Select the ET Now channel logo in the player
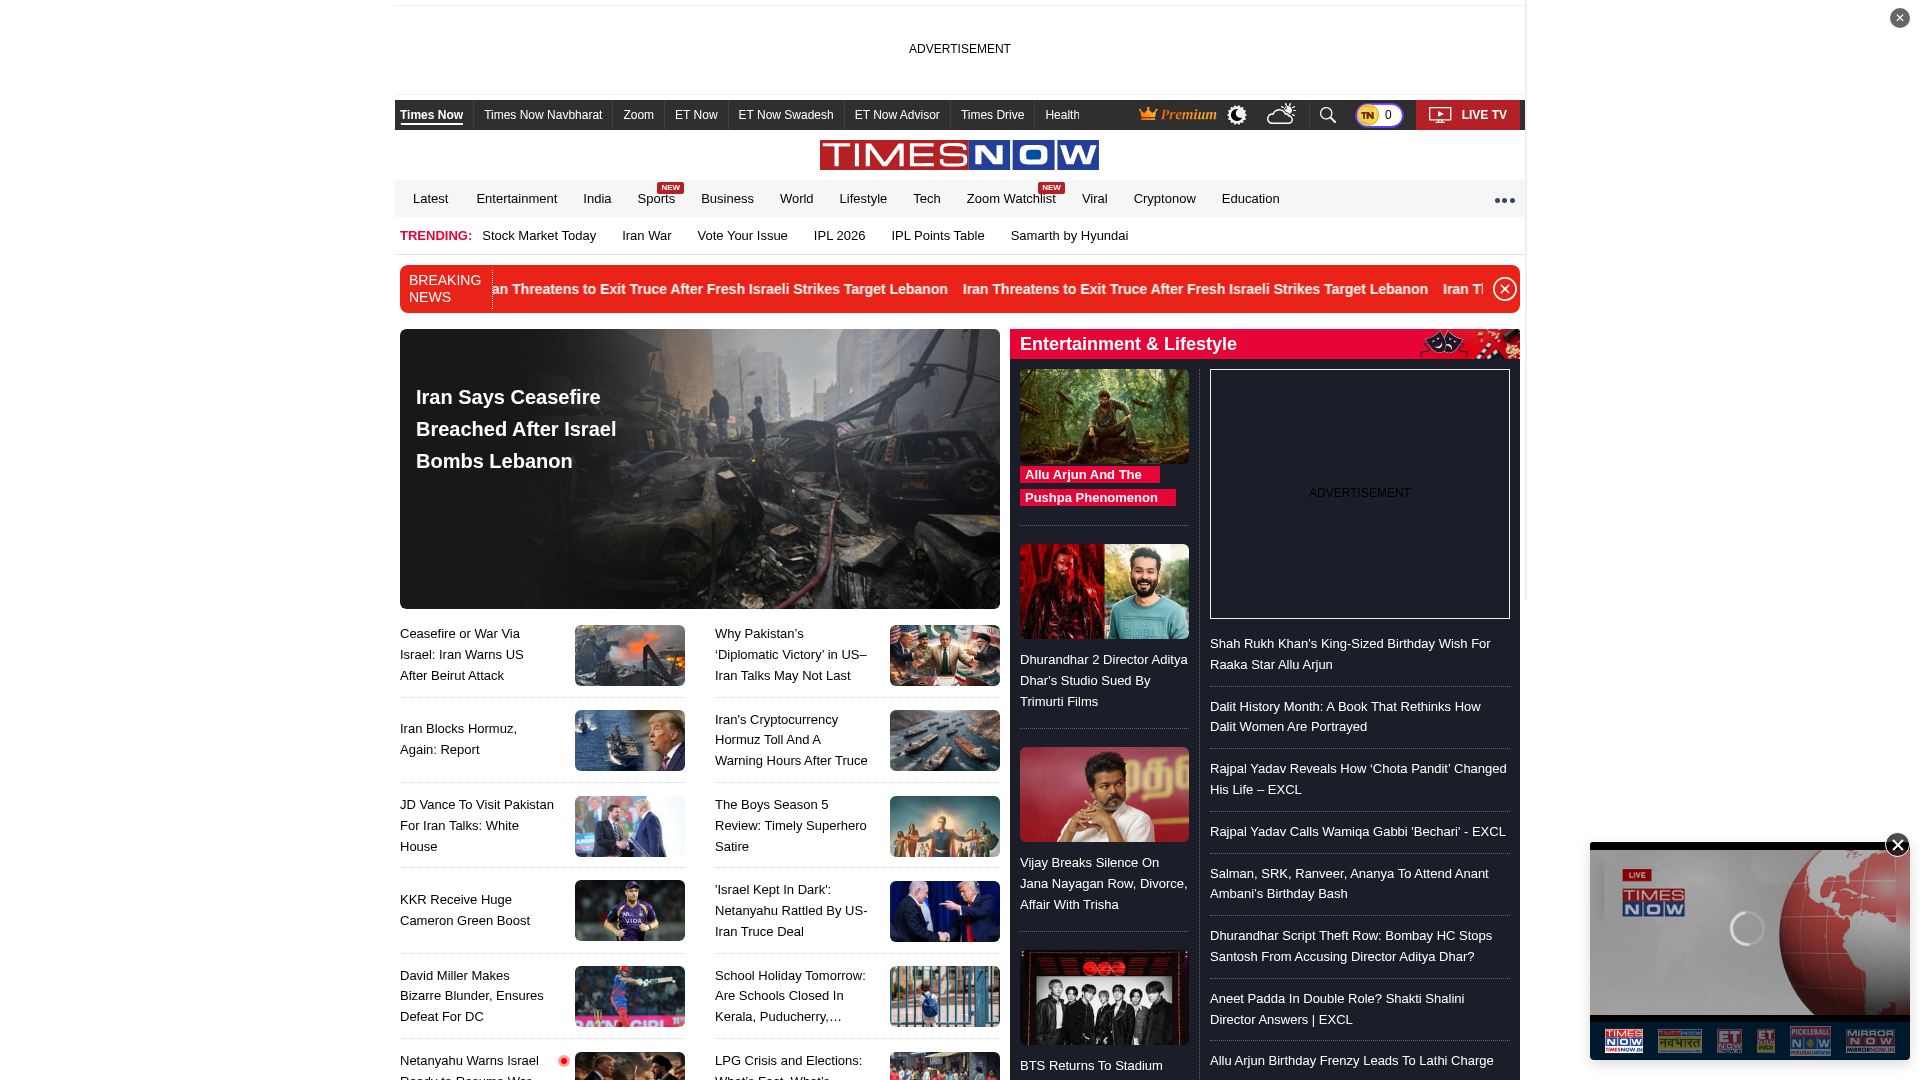This screenshot has height=1080, width=1920. 1729,1040
